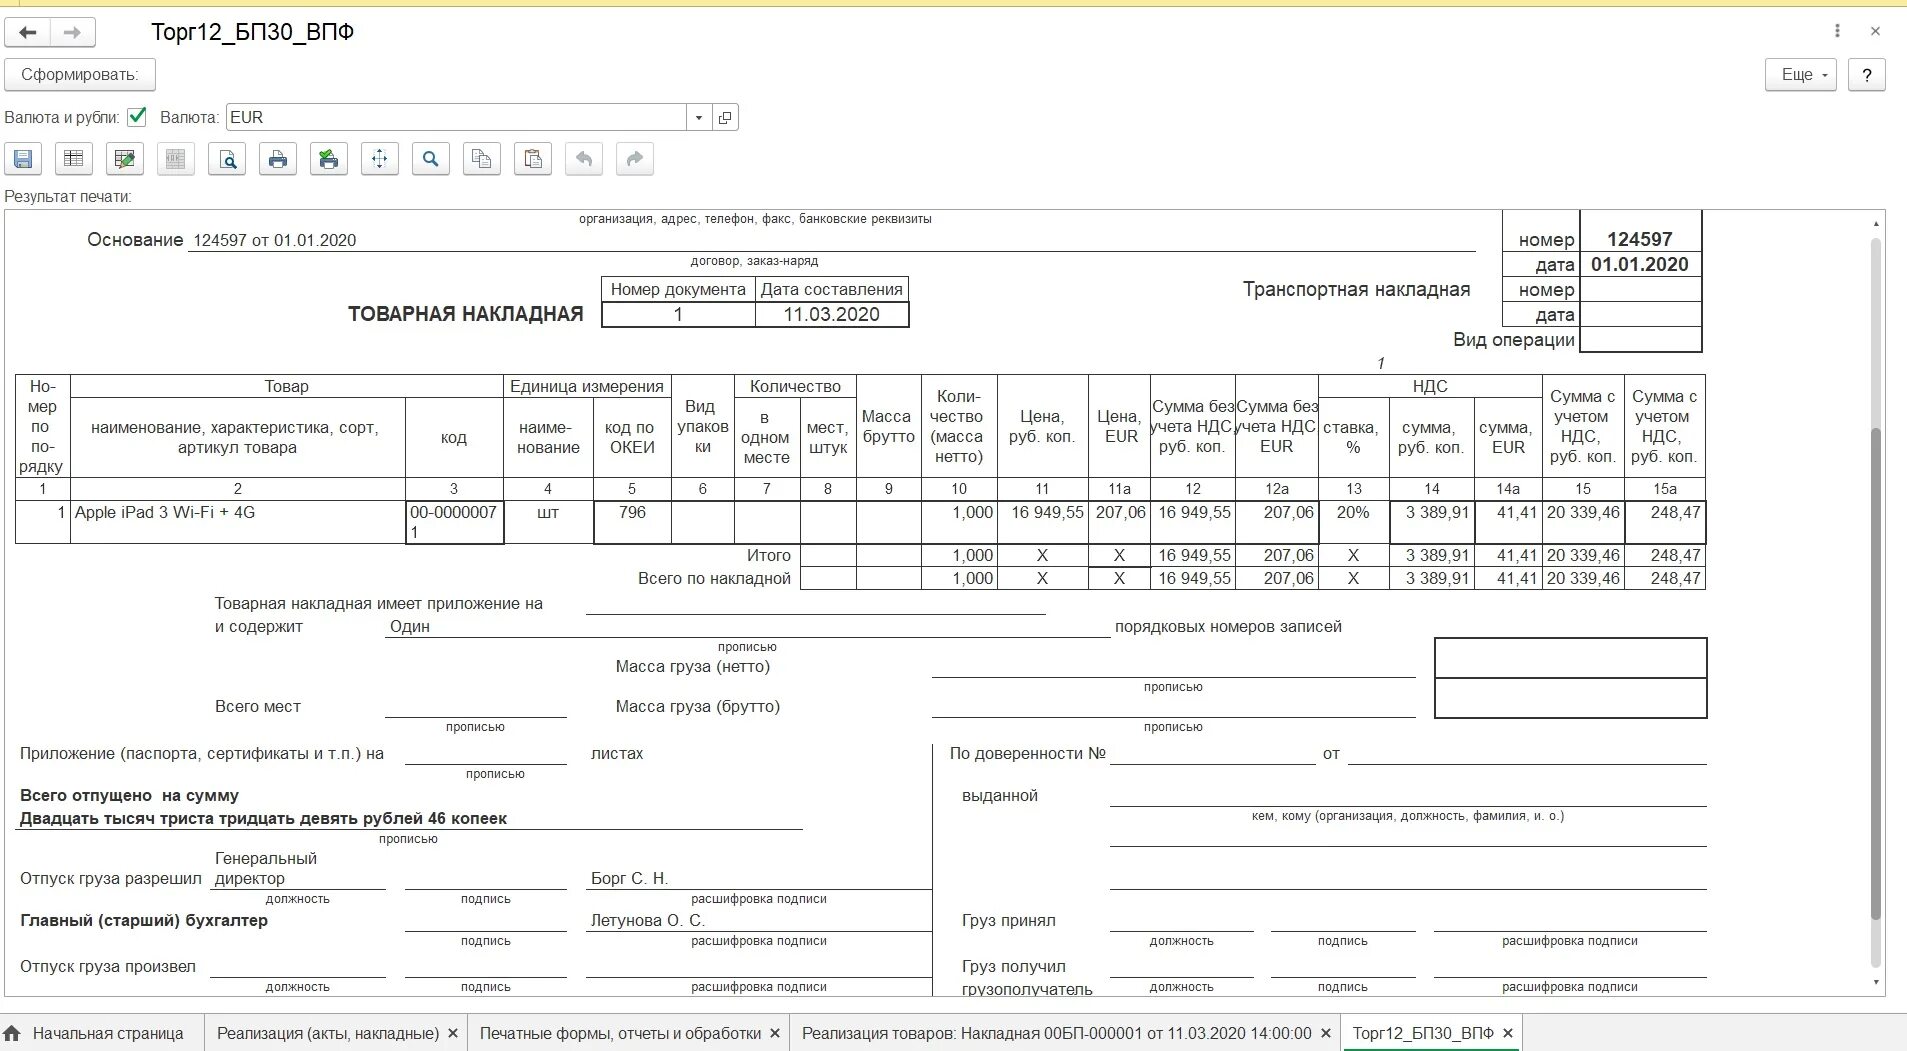Open Реализация товаров: Накладная 00БП-000001 tab
The image size is (1907, 1051).
(x=1056, y=1033)
